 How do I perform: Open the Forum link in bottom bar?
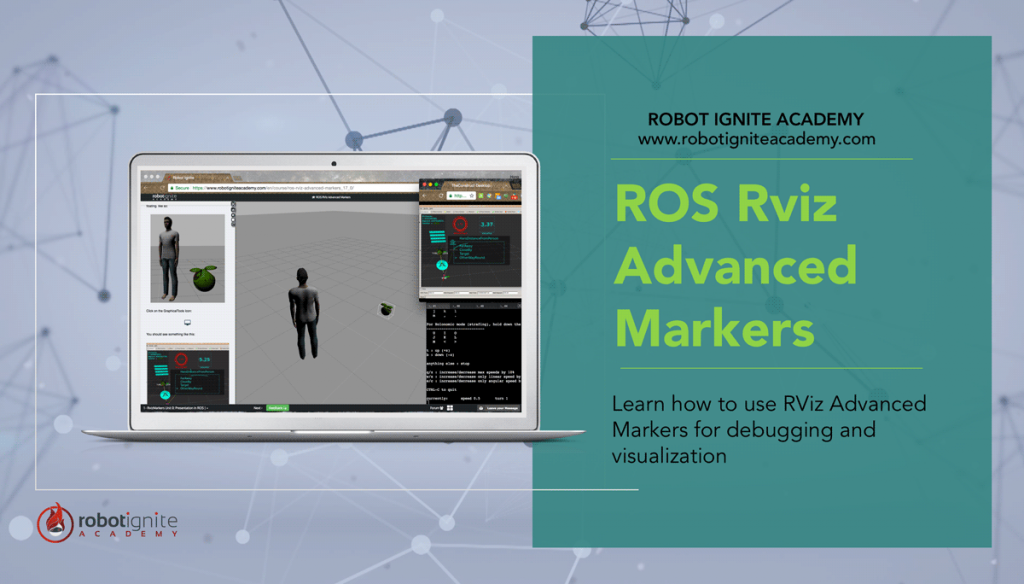pos(436,408)
